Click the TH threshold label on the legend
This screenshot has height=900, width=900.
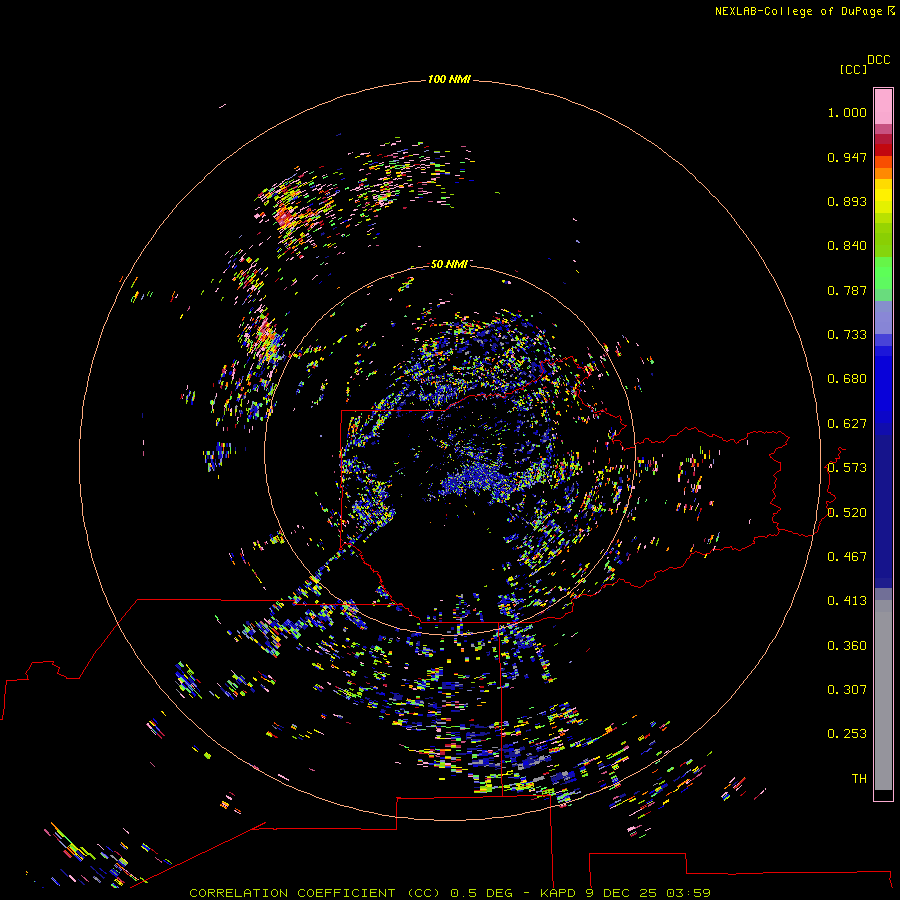(x=858, y=778)
